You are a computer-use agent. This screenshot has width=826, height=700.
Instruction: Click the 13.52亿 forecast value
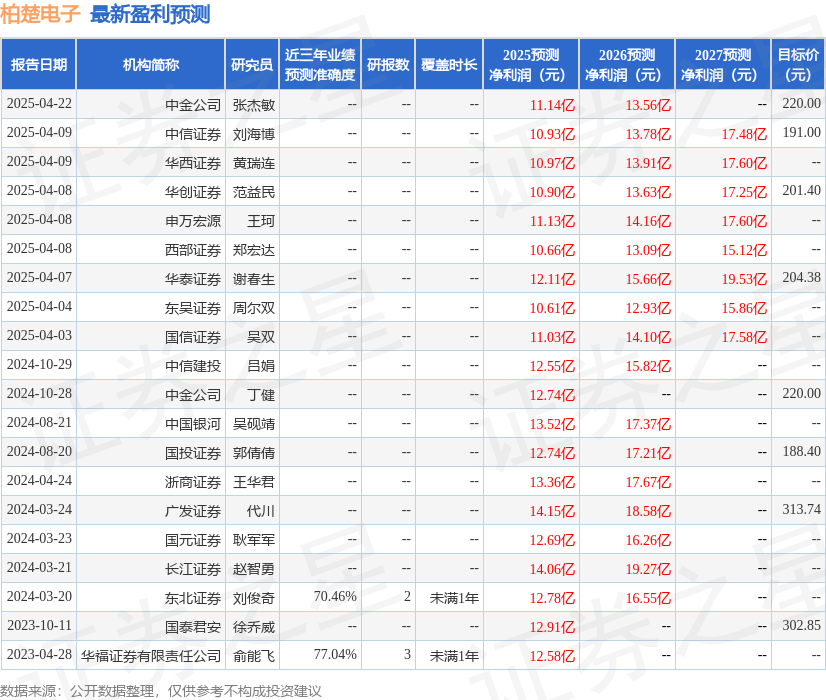click(x=552, y=423)
